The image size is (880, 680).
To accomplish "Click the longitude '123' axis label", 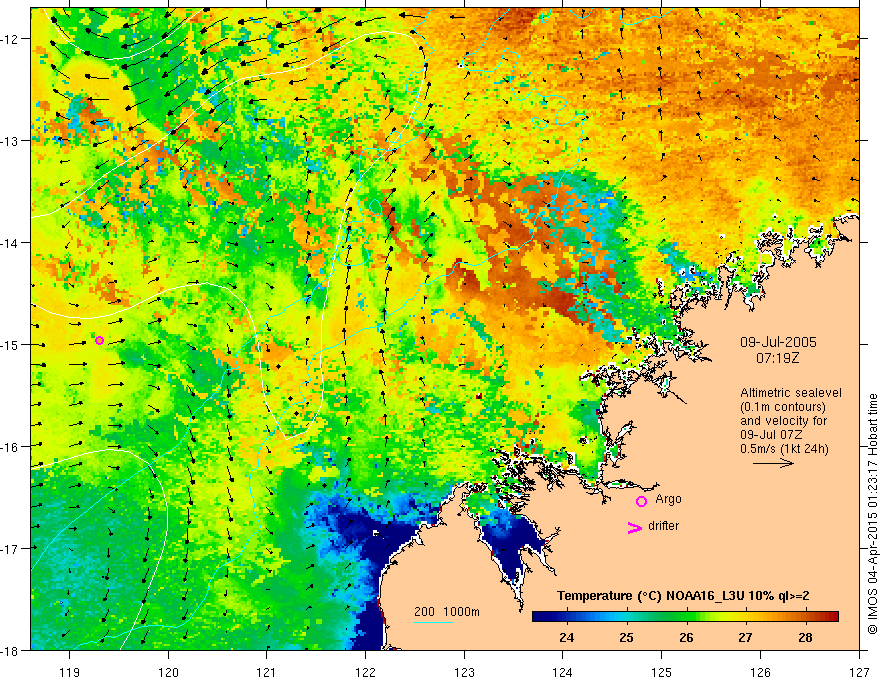I will 464,672.
